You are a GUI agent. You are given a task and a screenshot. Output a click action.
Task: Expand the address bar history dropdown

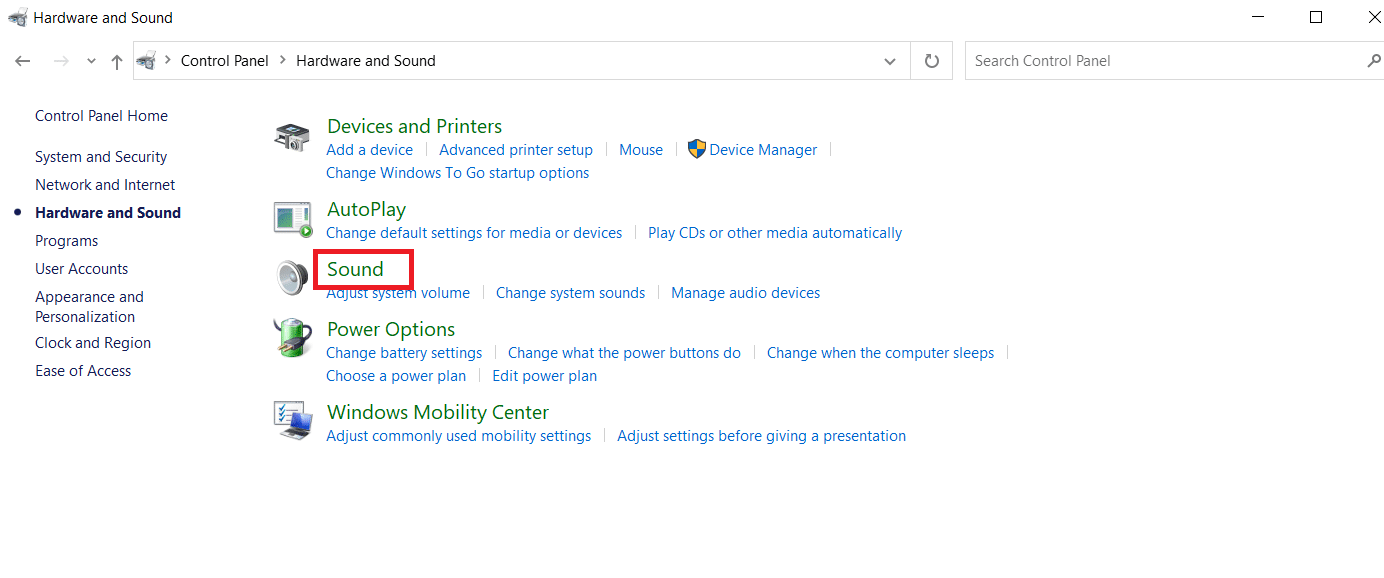(x=890, y=61)
